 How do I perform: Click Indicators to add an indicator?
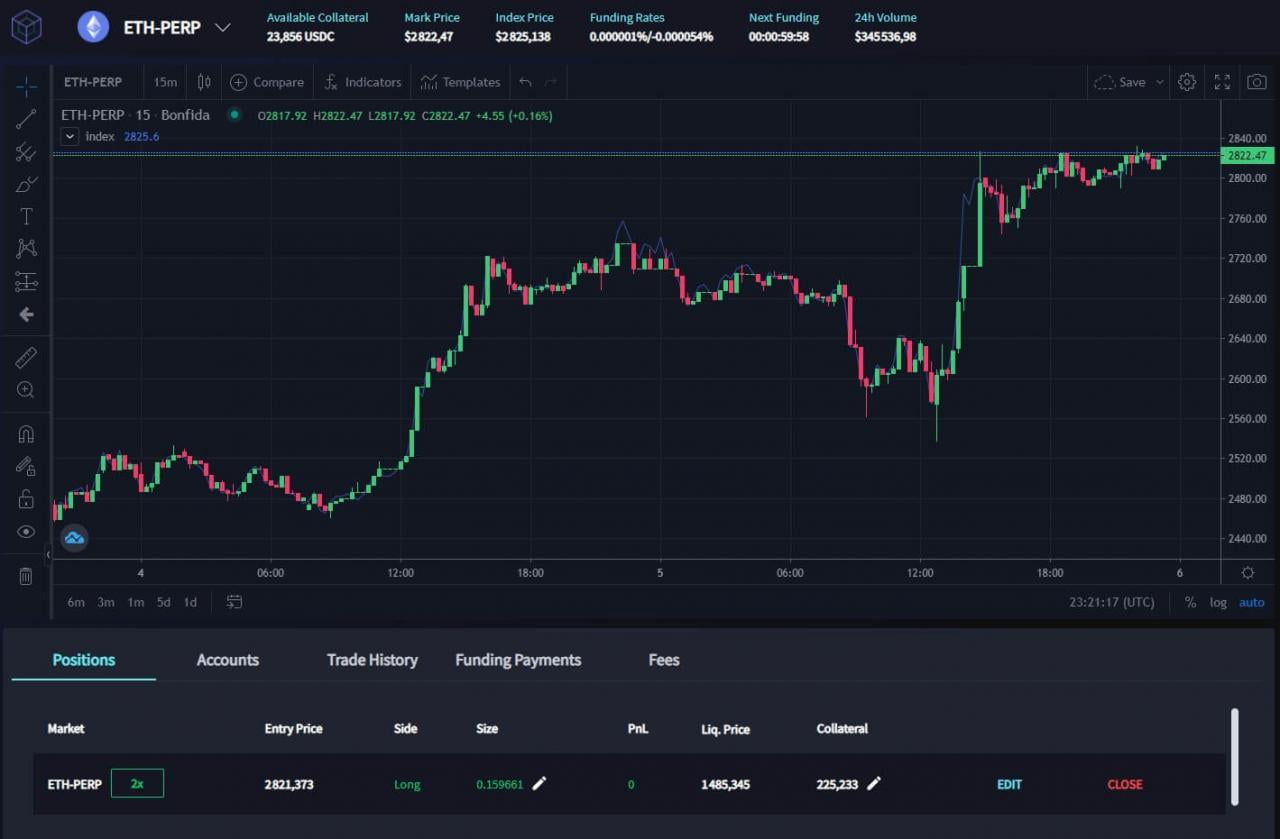point(363,82)
